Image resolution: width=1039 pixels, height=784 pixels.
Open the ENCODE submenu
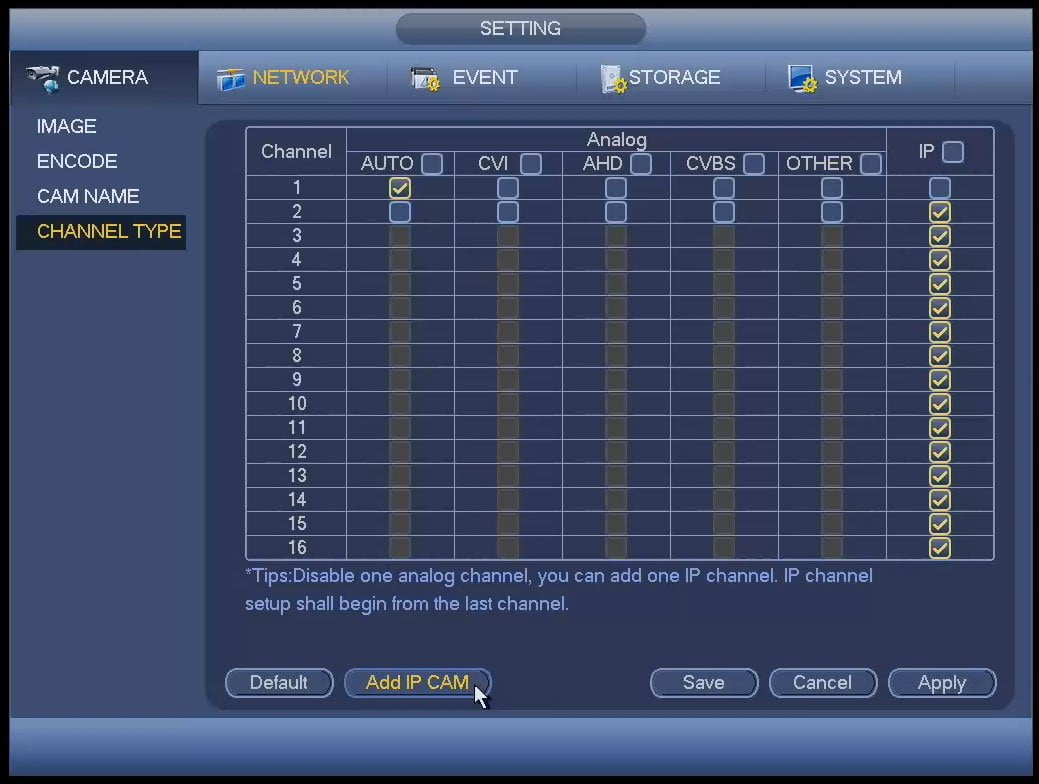click(77, 161)
